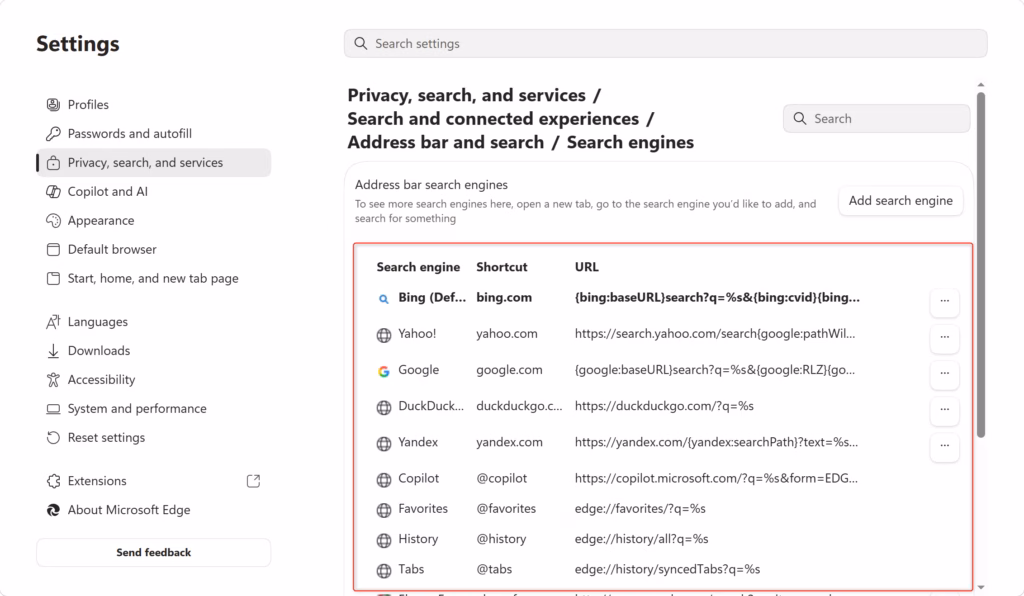Click the globe icon beside Yandex
The width and height of the screenshot is (1024, 596).
tap(383, 443)
